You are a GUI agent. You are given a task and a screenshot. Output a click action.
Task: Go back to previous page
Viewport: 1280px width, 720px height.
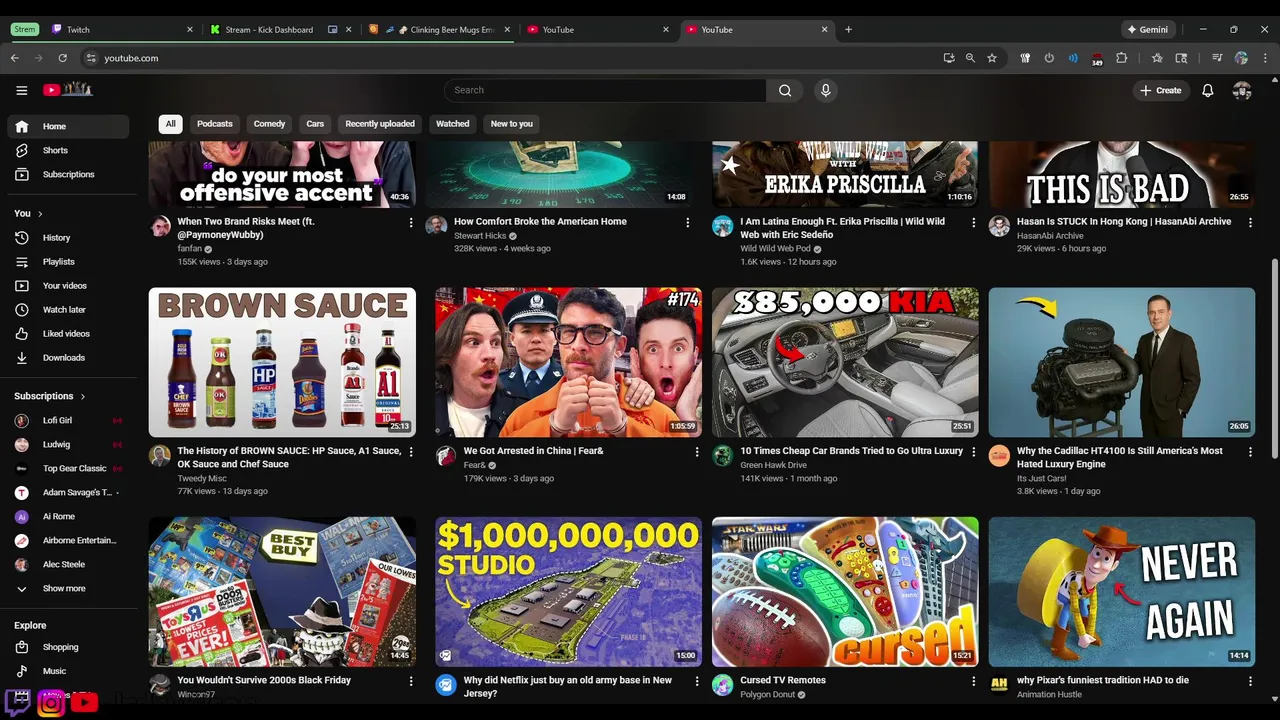pyautogui.click(x=14, y=58)
